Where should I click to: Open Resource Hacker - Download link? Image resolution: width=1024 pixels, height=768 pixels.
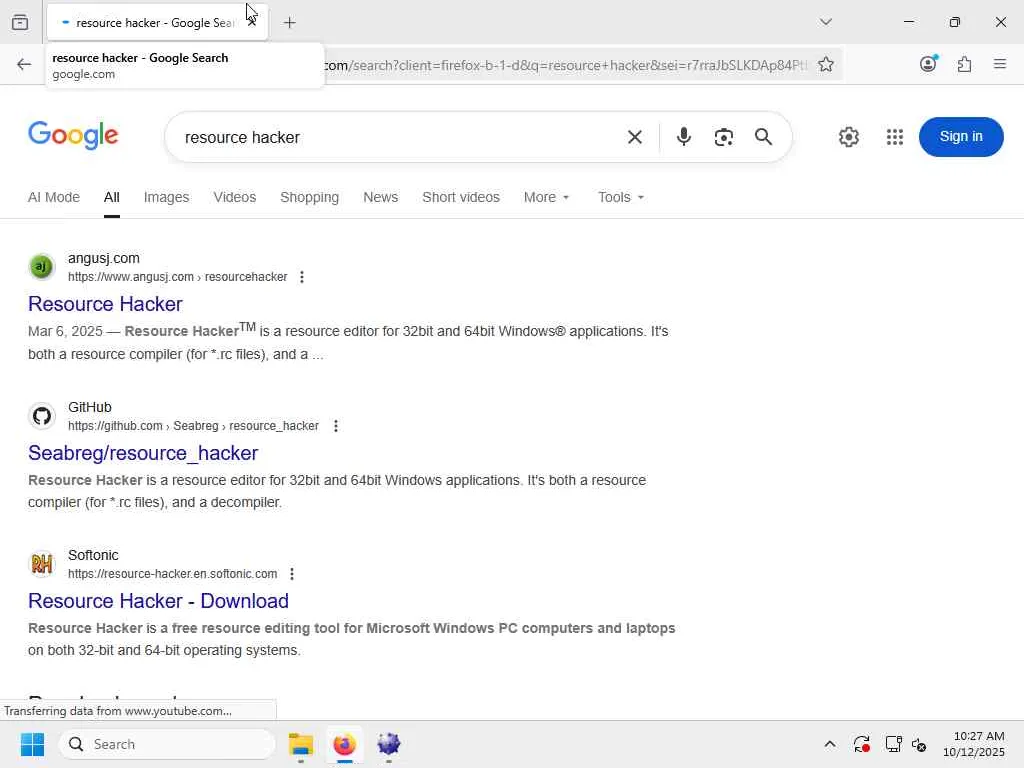pos(158,601)
